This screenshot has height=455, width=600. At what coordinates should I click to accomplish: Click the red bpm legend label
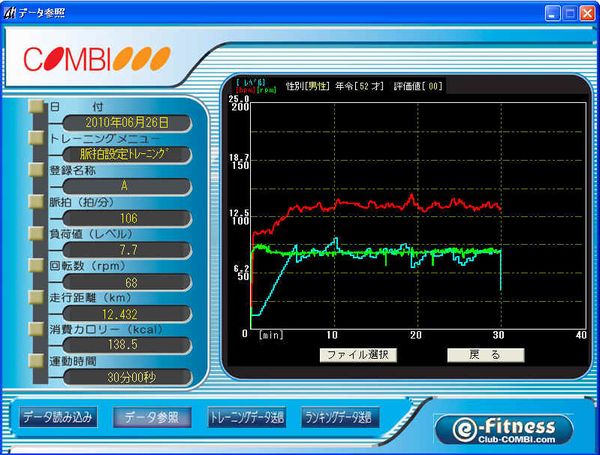[246, 90]
